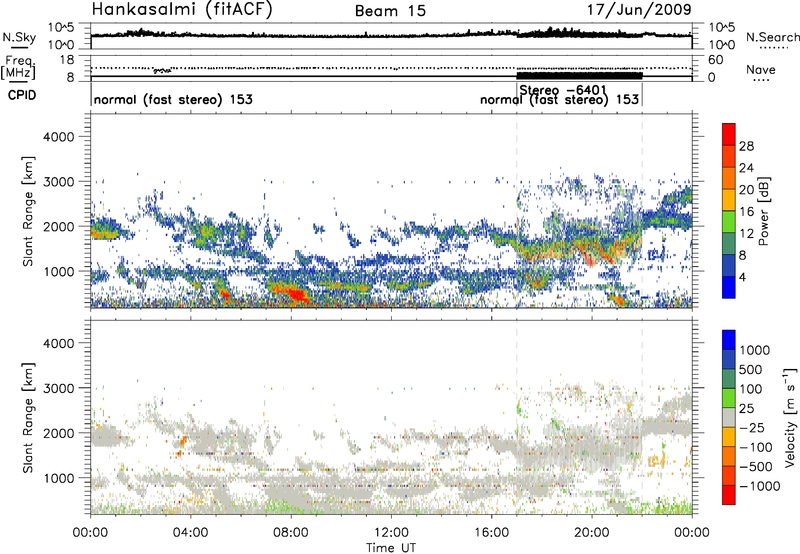Click the 12:00 time tick label

click(x=391, y=533)
